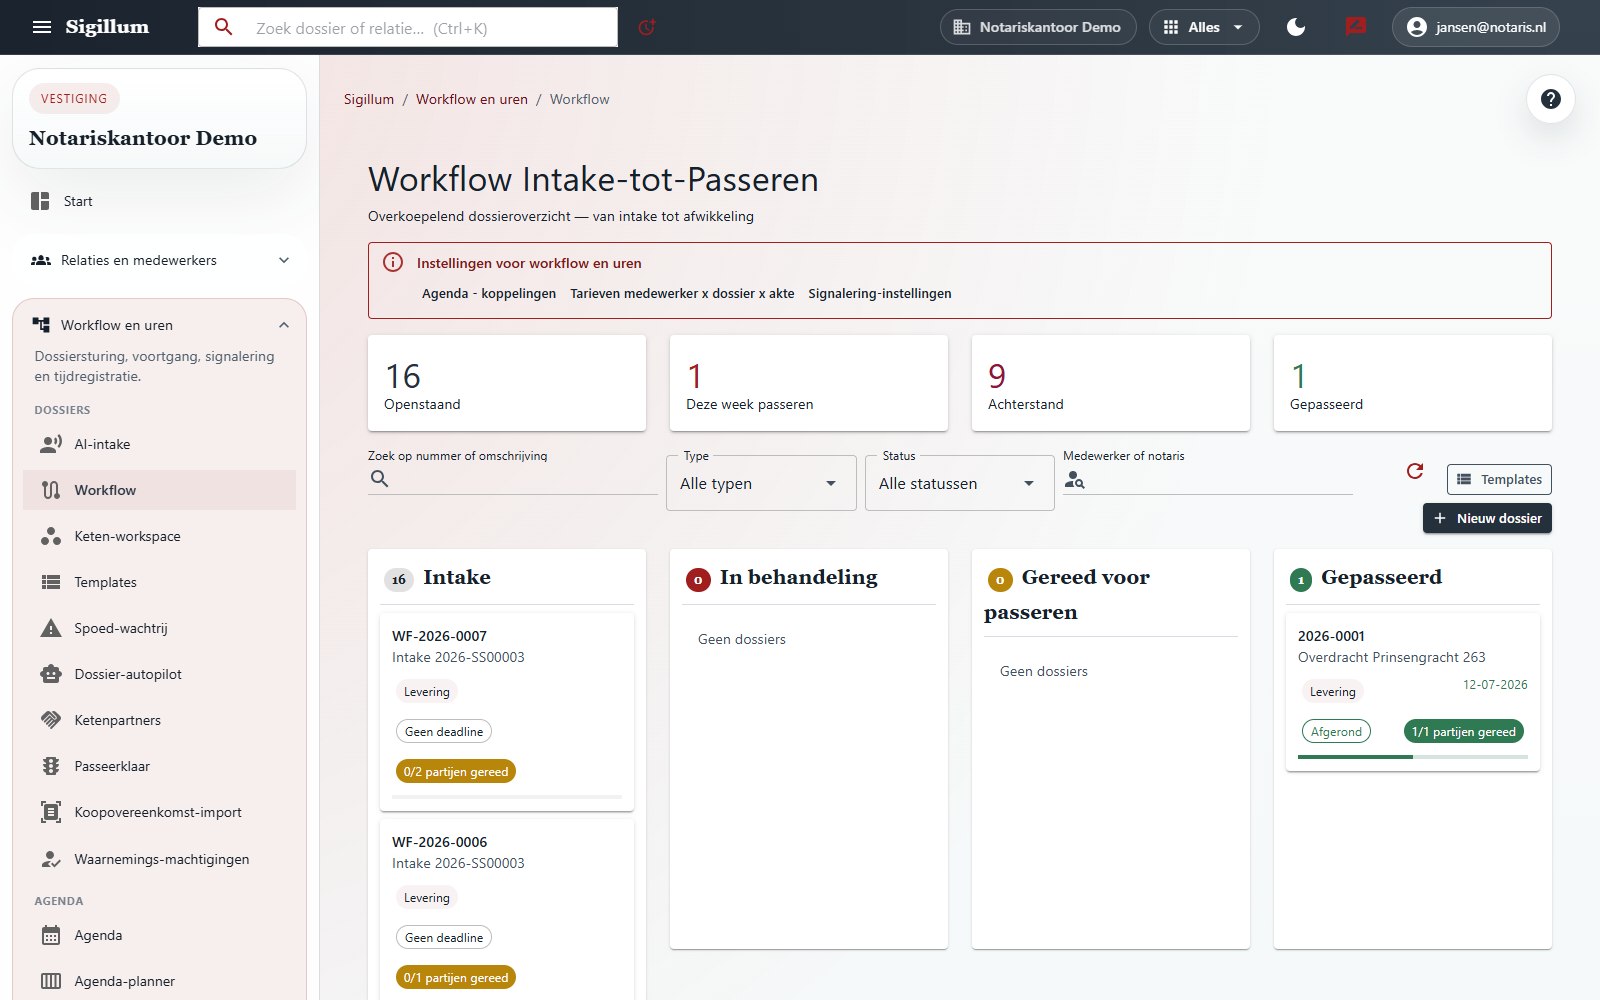Click the red refresh icon beside search bar
Image resolution: width=1600 pixels, height=1000 pixels.
[x=647, y=27]
